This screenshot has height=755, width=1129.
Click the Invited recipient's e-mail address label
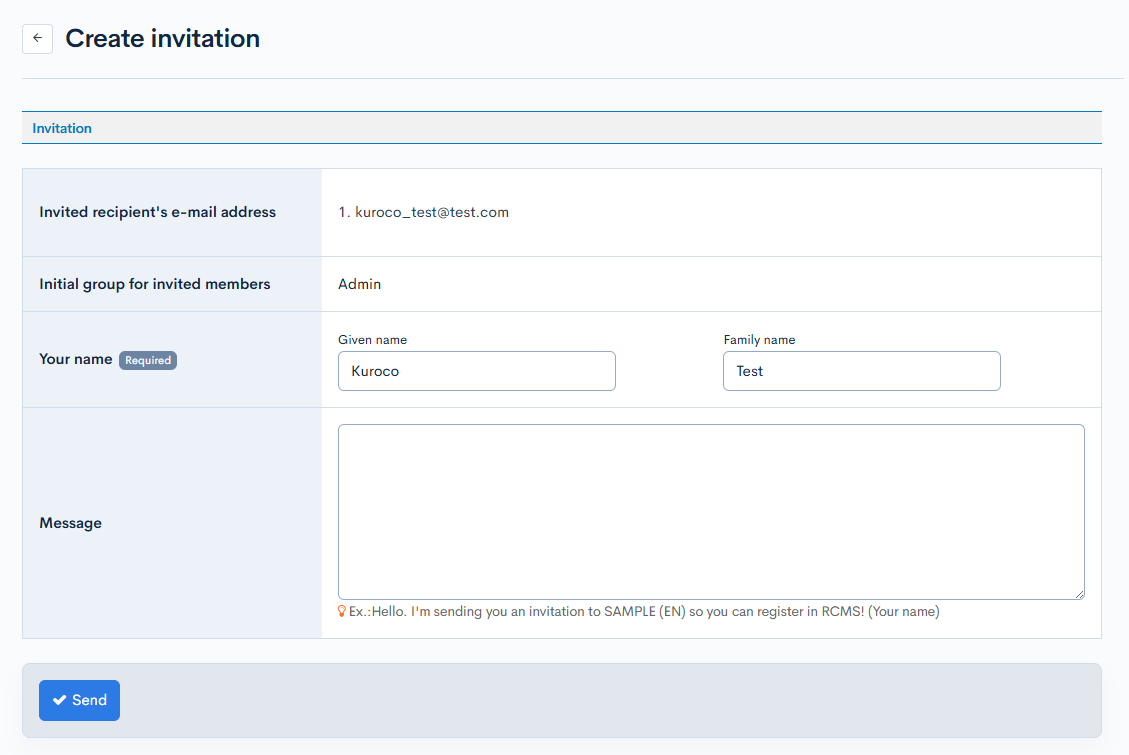(x=157, y=212)
